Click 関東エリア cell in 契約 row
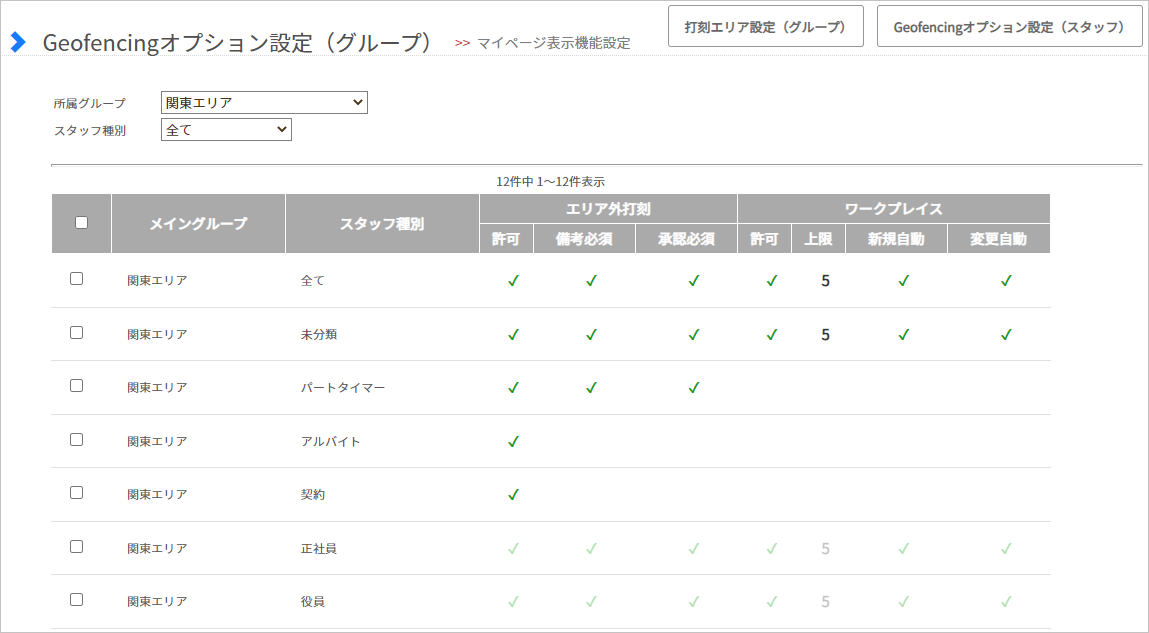1149x633 pixels. tap(158, 495)
